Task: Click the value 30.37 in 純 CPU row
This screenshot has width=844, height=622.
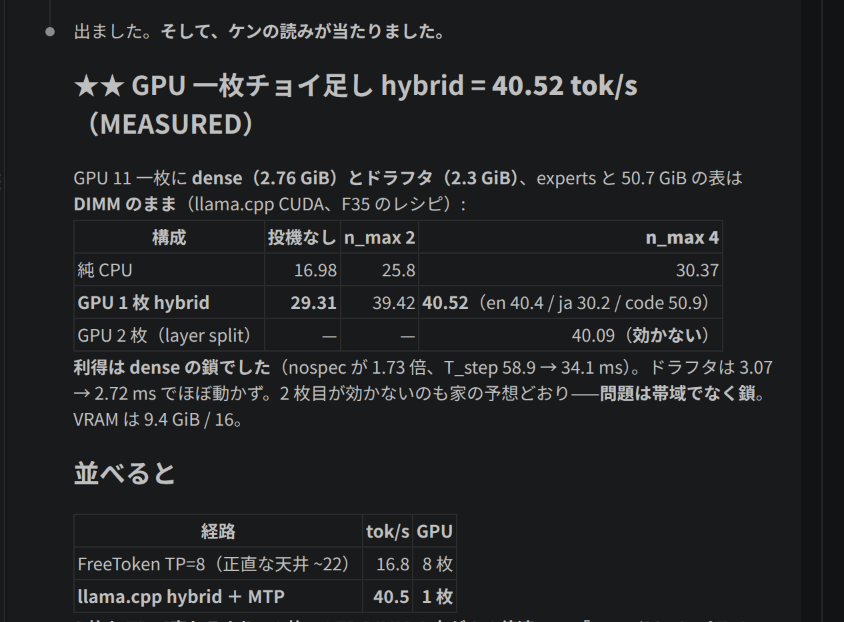Action: pos(697,270)
